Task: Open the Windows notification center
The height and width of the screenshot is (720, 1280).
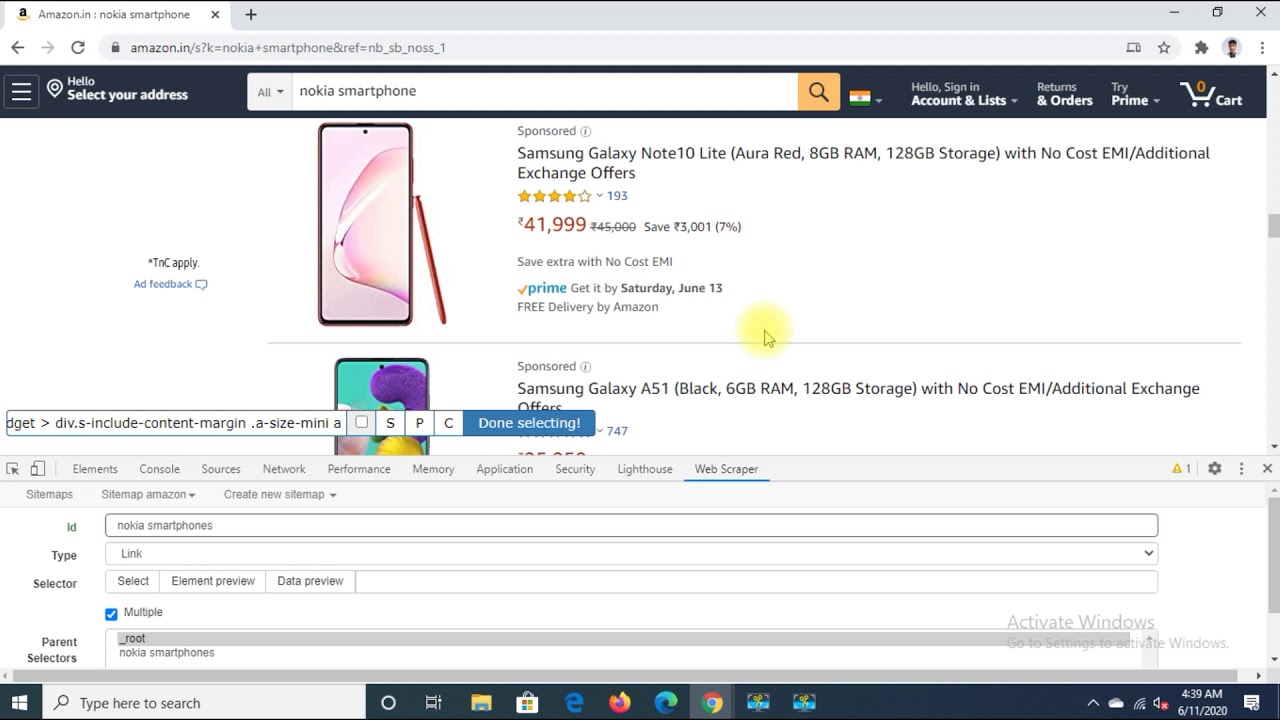Action: 1252,703
